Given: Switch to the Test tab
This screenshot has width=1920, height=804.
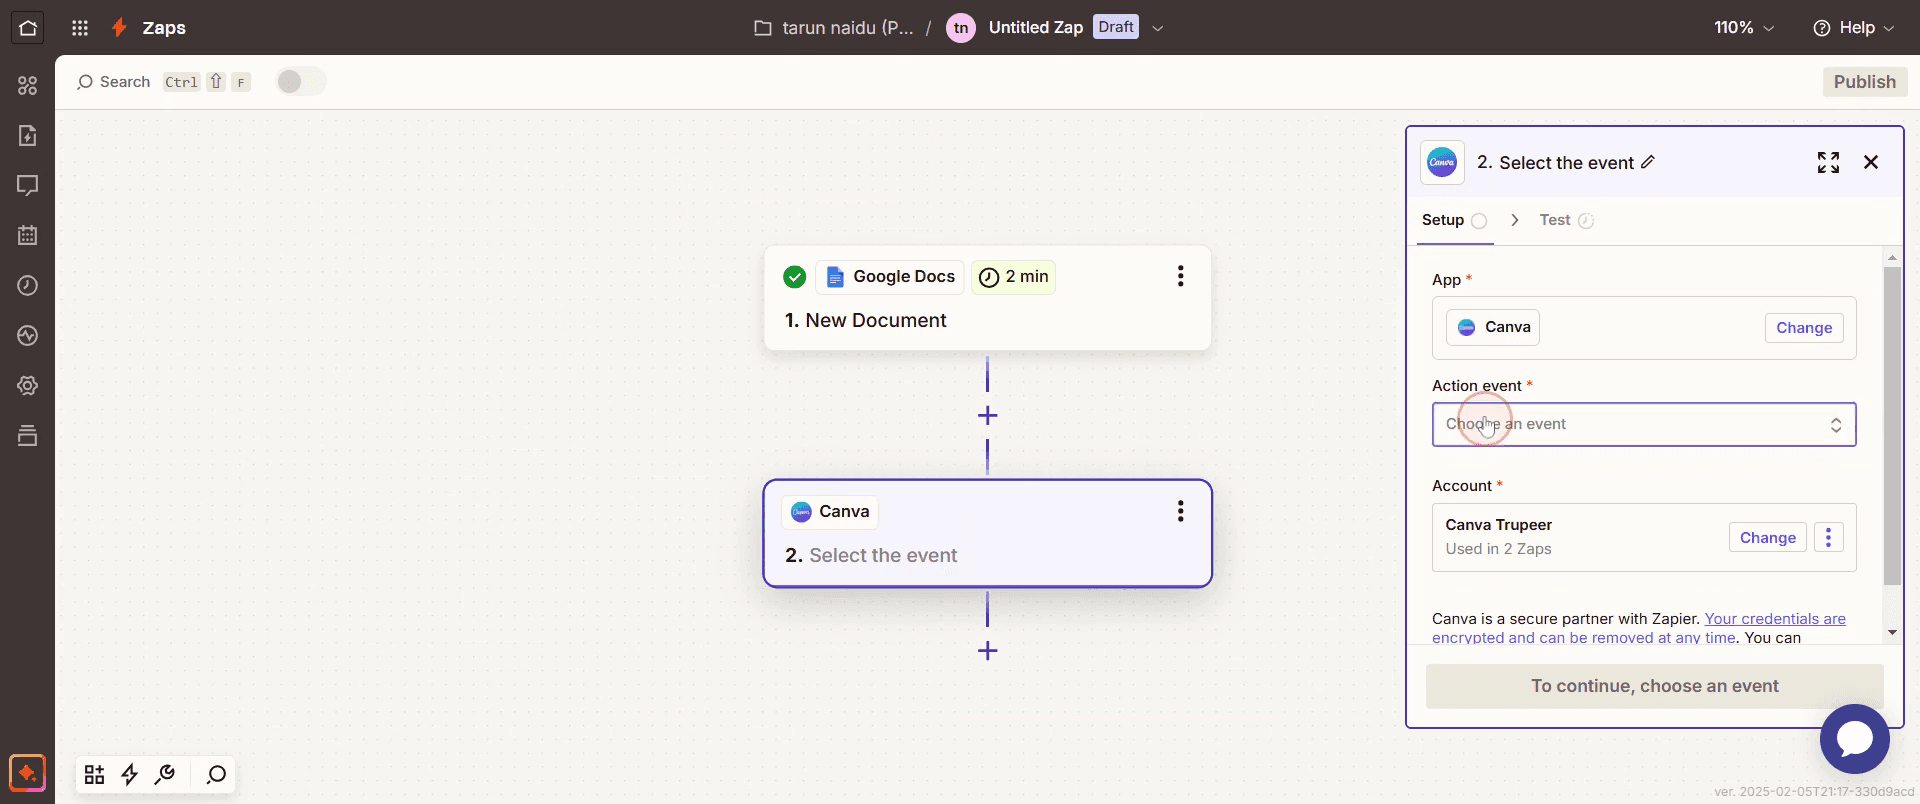Looking at the screenshot, I should coord(1566,220).
